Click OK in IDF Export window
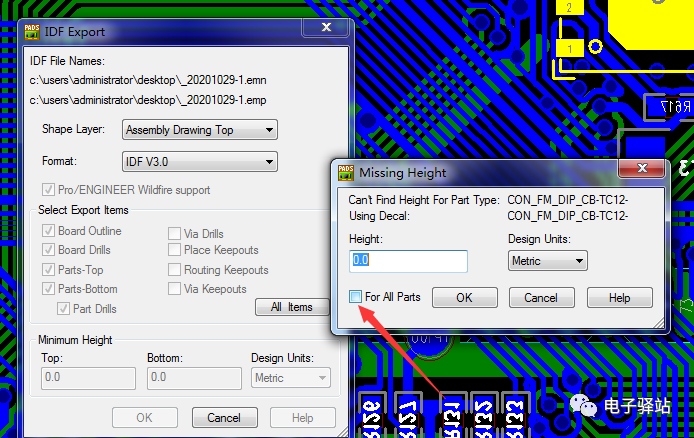 coord(145,418)
